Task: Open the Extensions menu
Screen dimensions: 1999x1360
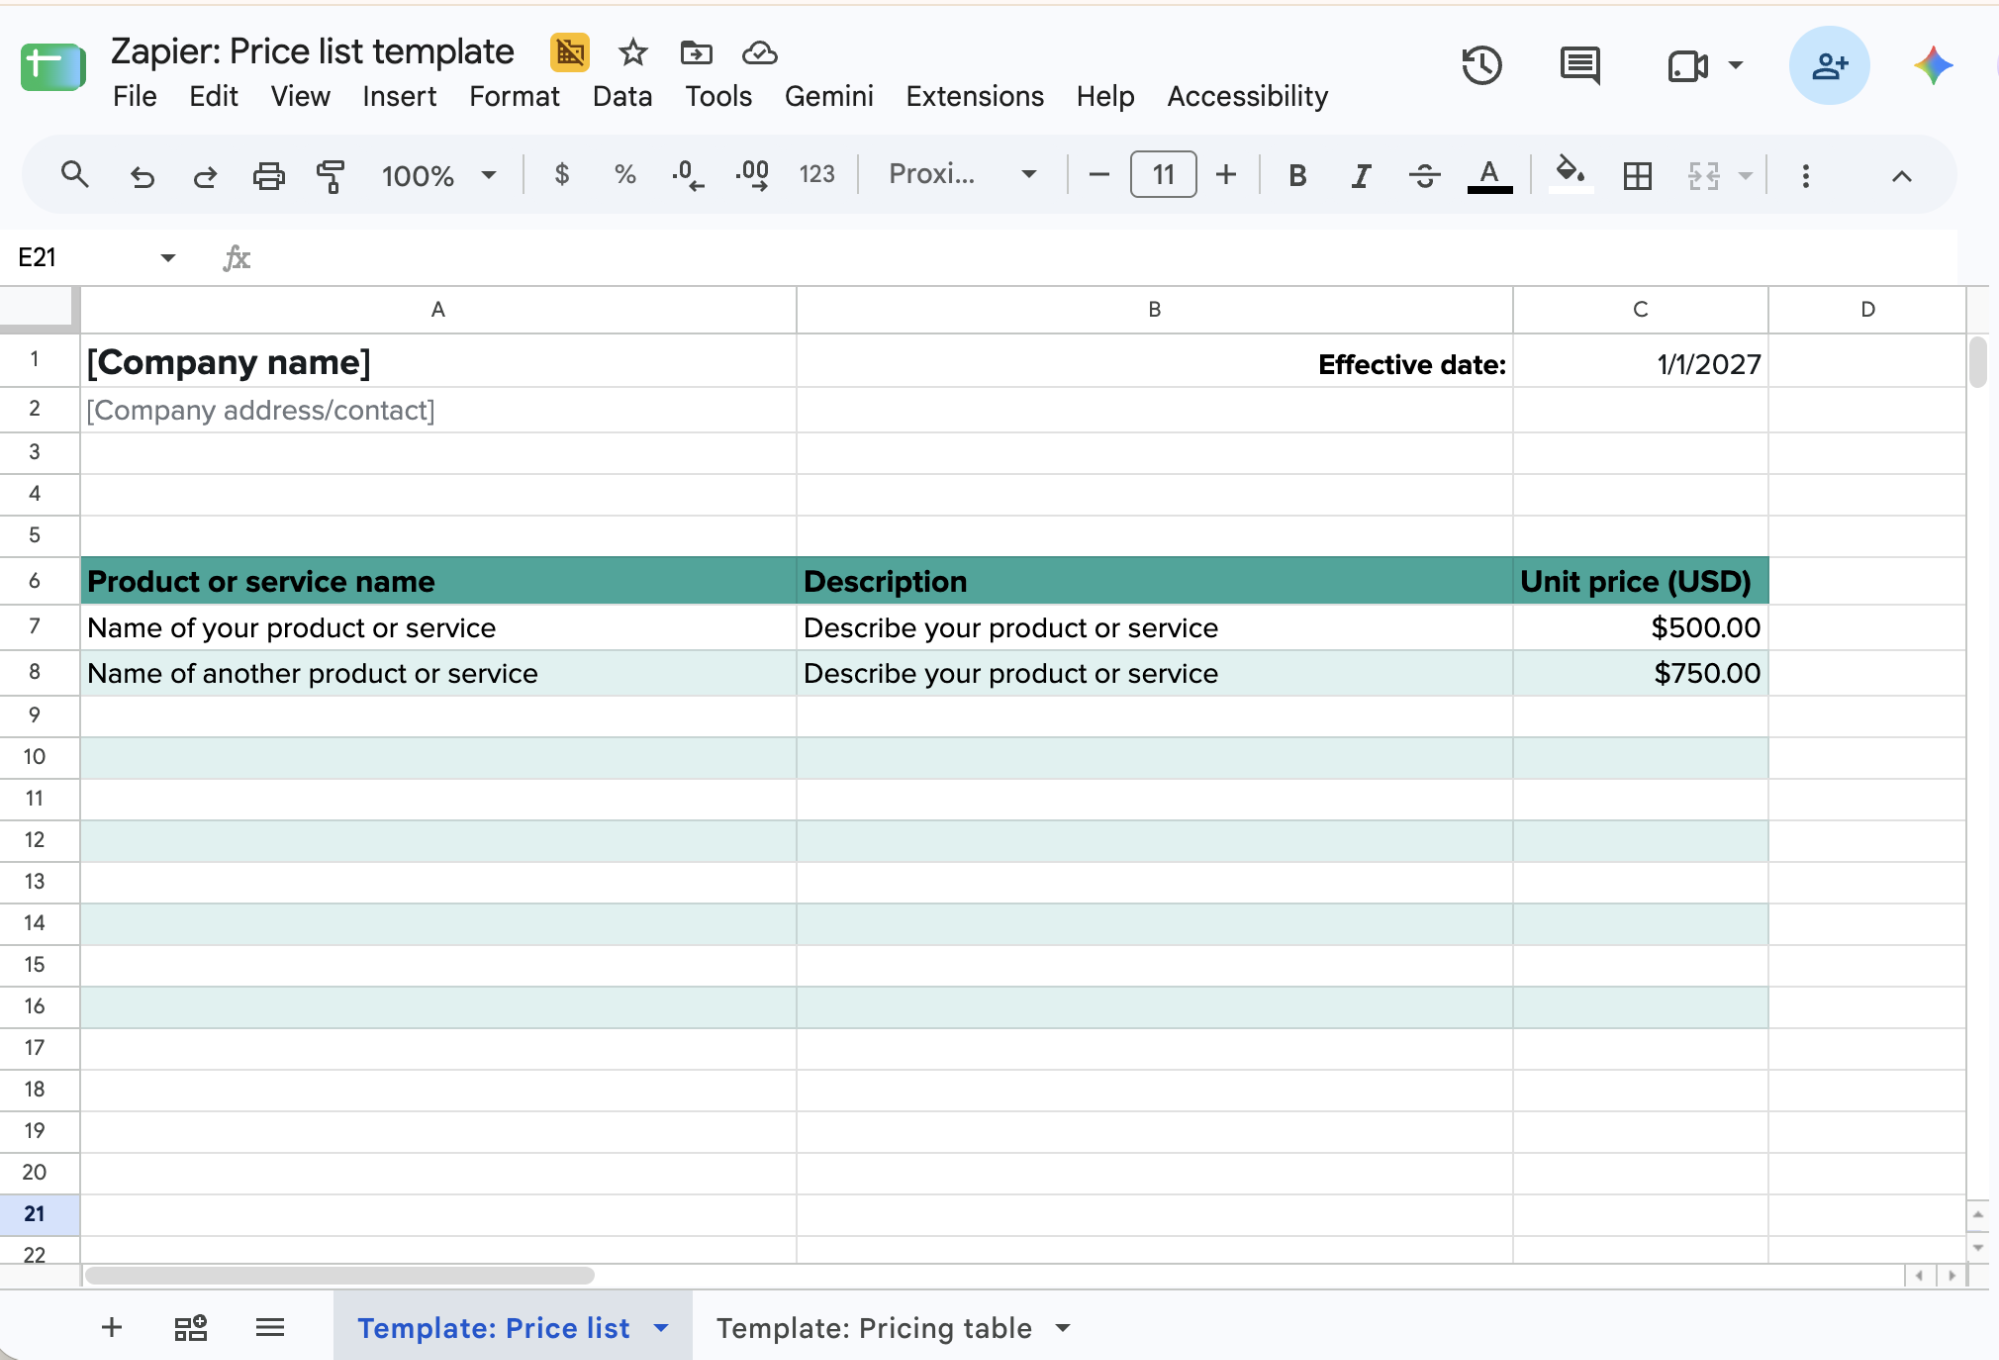Action: (974, 97)
